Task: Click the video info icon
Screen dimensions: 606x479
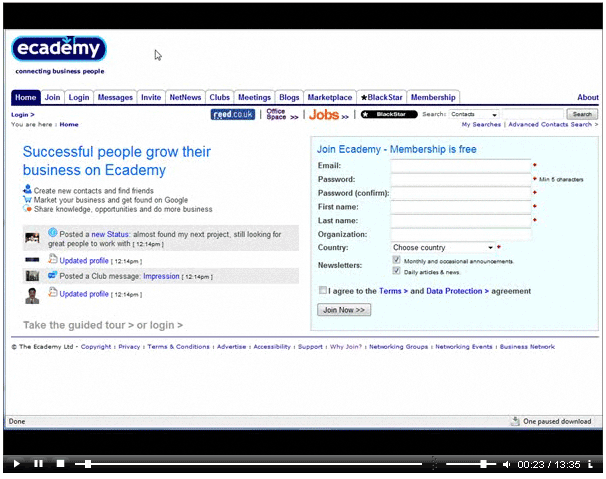Action: click(590, 464)
